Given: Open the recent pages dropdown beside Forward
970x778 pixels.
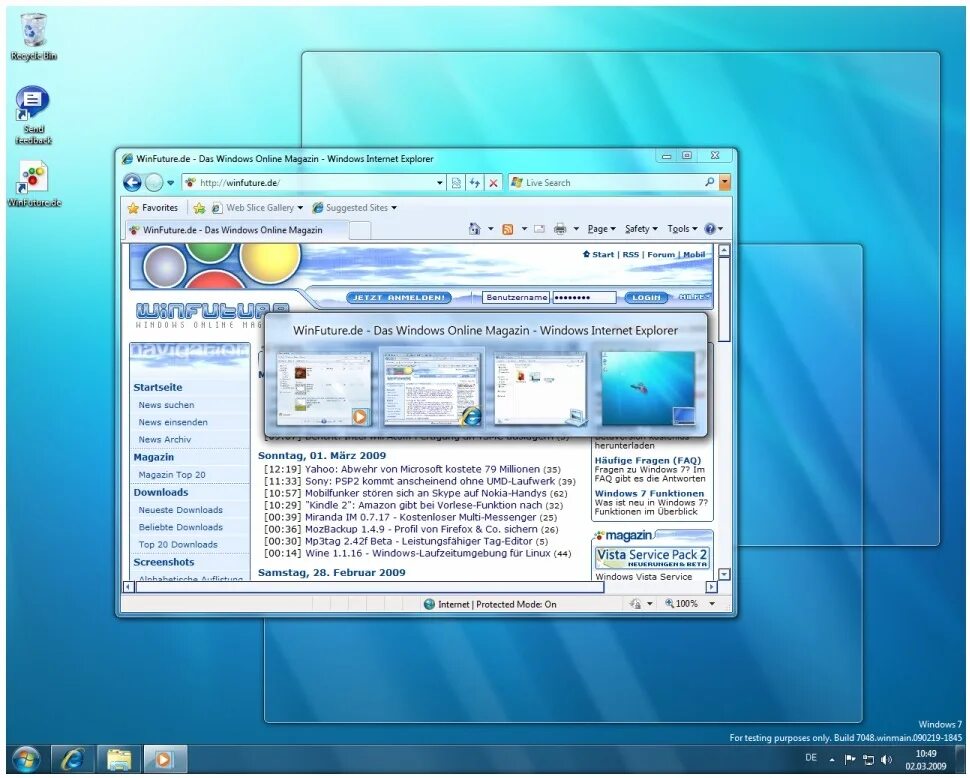Looking at the screenshot, I should 170,183.
